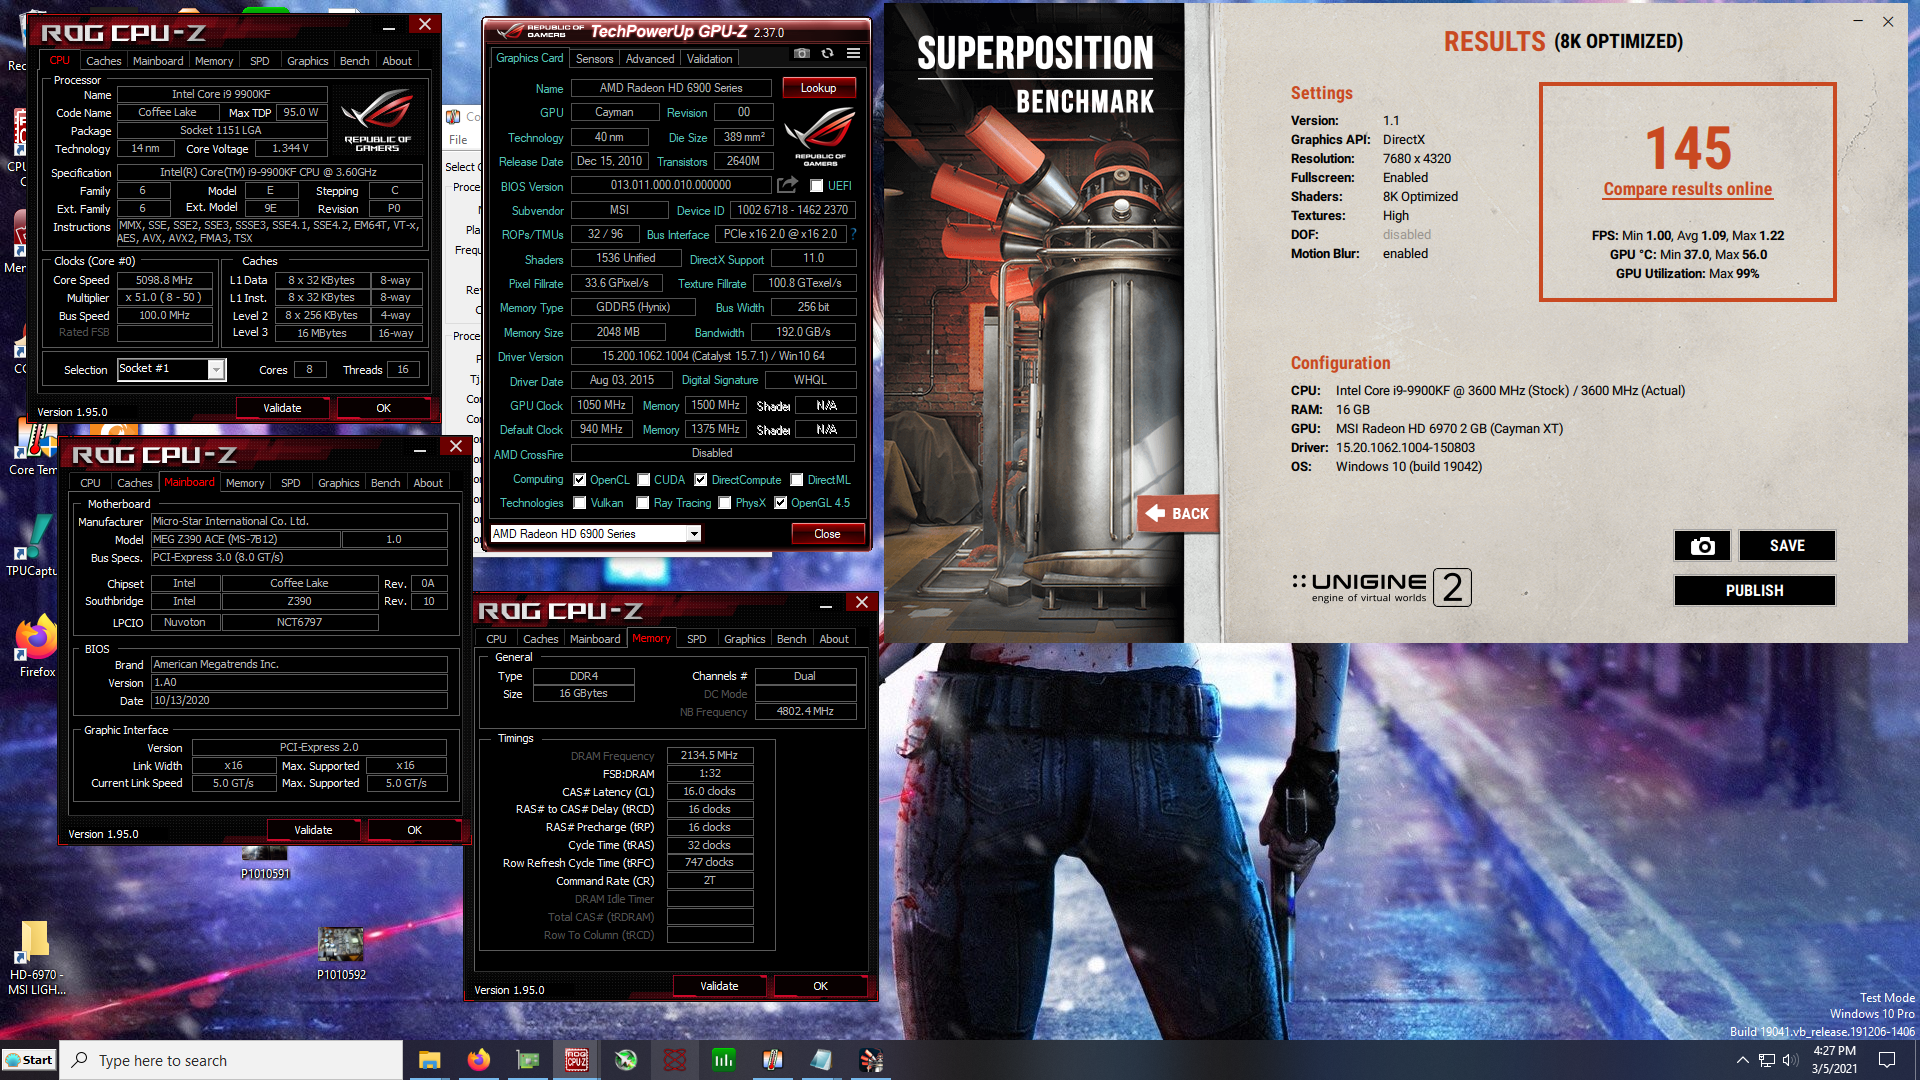Click the red atom taskbar icon
Image resolution: width=1920 pixels, height=1080 pixels.
[x=674, y=1060]
